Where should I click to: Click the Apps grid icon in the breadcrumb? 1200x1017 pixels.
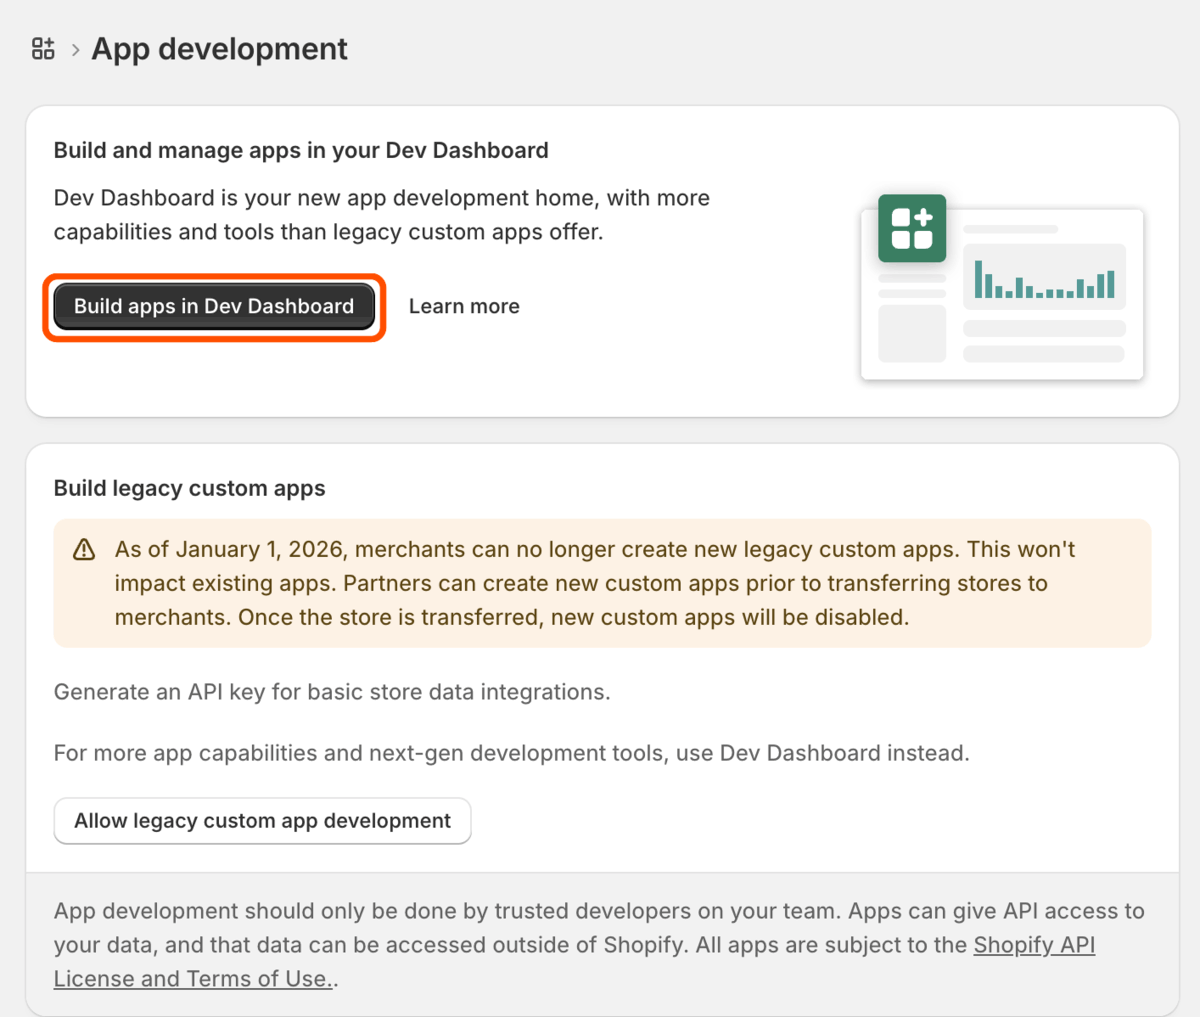tap(43, 48)
